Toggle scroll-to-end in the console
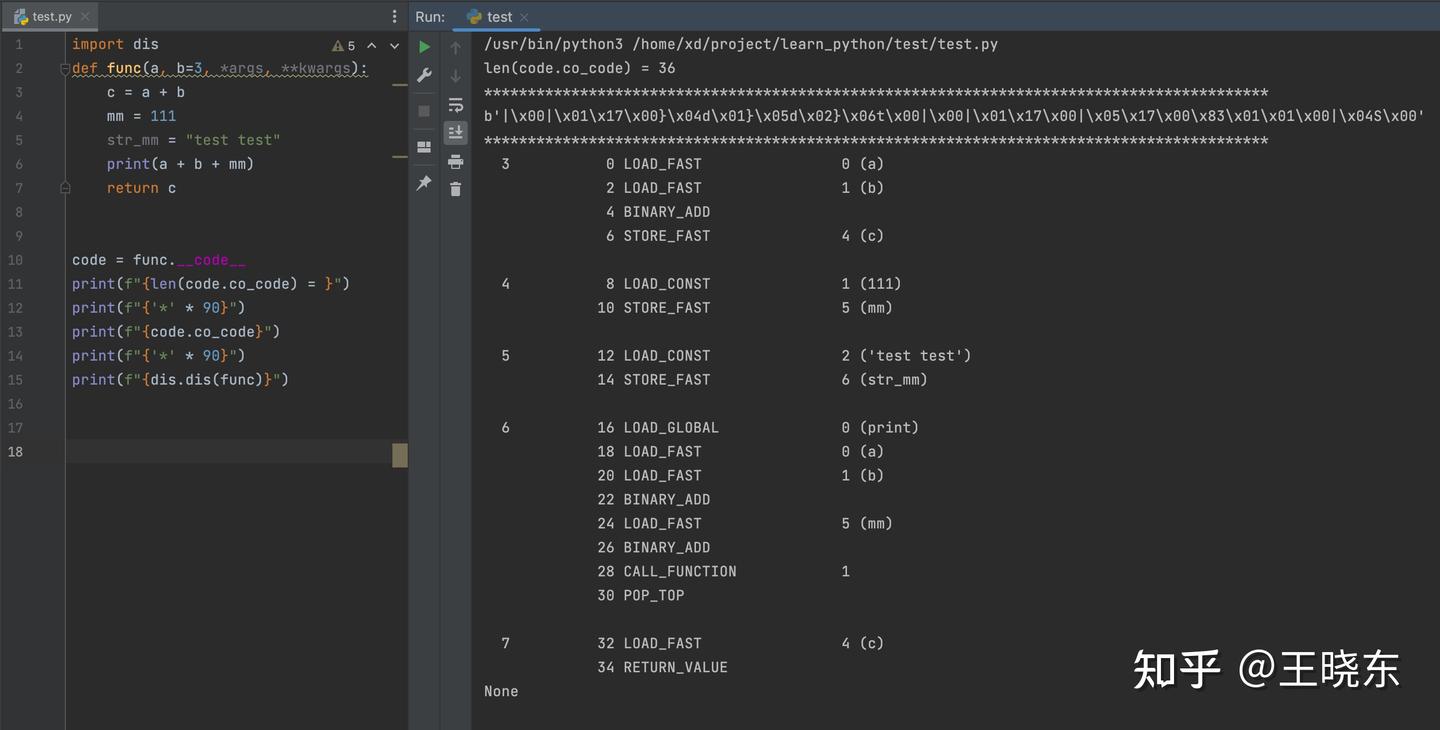 click(456, 133)
